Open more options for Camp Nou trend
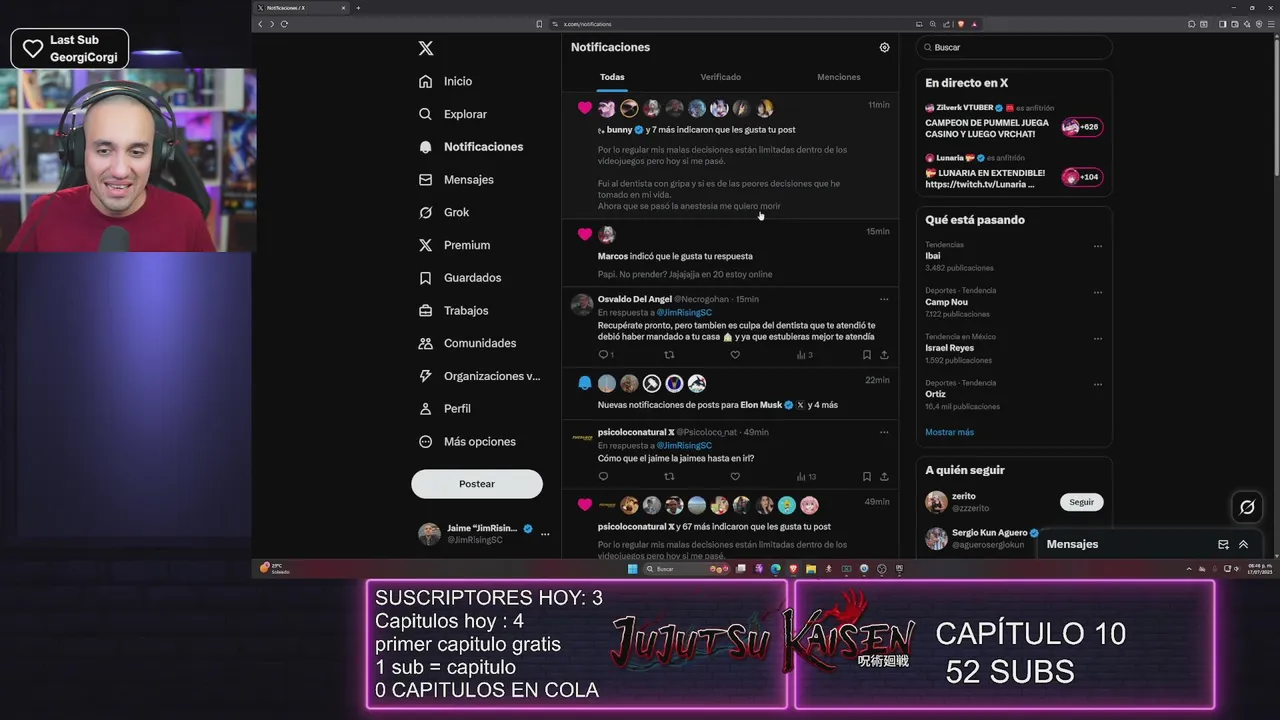Screen dimensions: 1280x720 pyautogui.click(x=1098, y=292)
